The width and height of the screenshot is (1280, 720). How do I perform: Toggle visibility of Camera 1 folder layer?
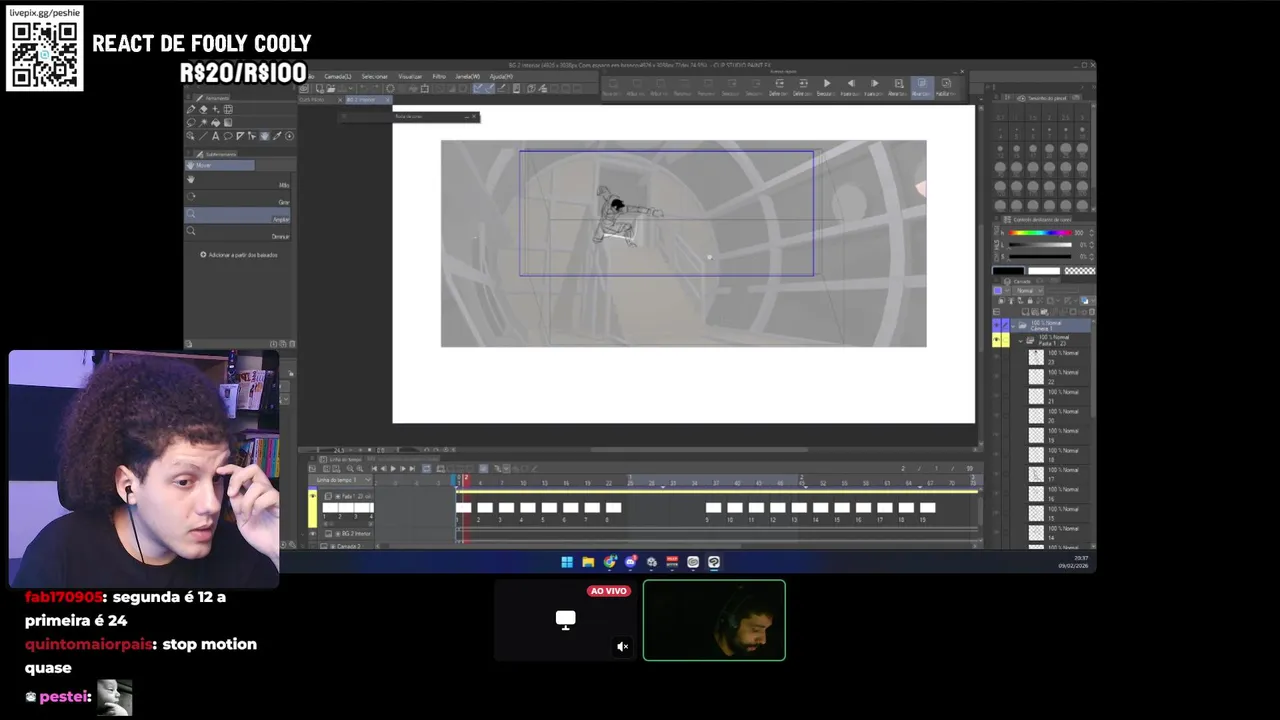pos(997,325)
